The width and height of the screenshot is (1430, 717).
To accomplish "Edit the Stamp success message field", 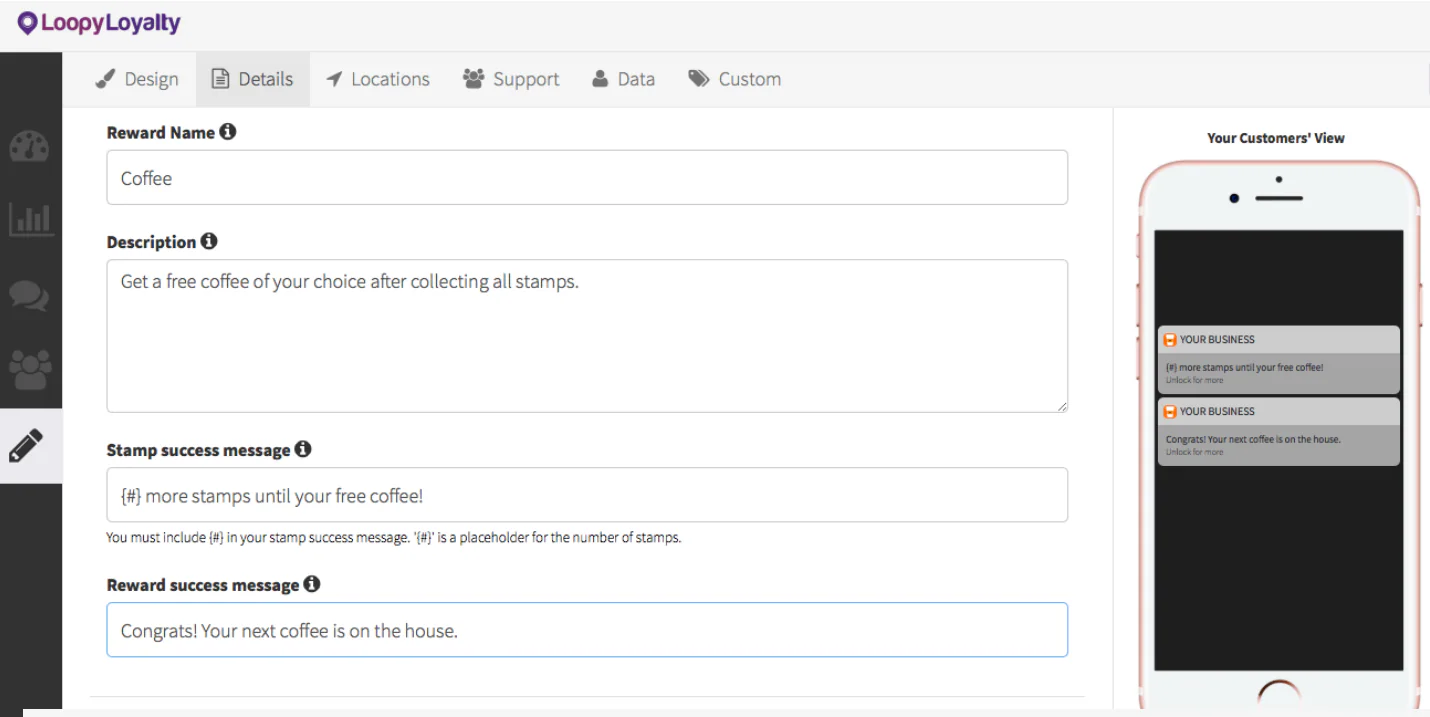I will (x=587, y=495).
